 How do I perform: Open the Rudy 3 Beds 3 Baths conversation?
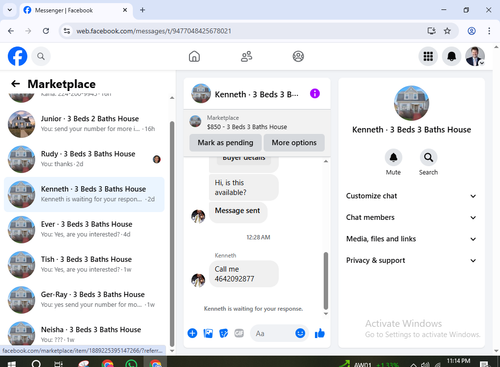click(84, 159)
